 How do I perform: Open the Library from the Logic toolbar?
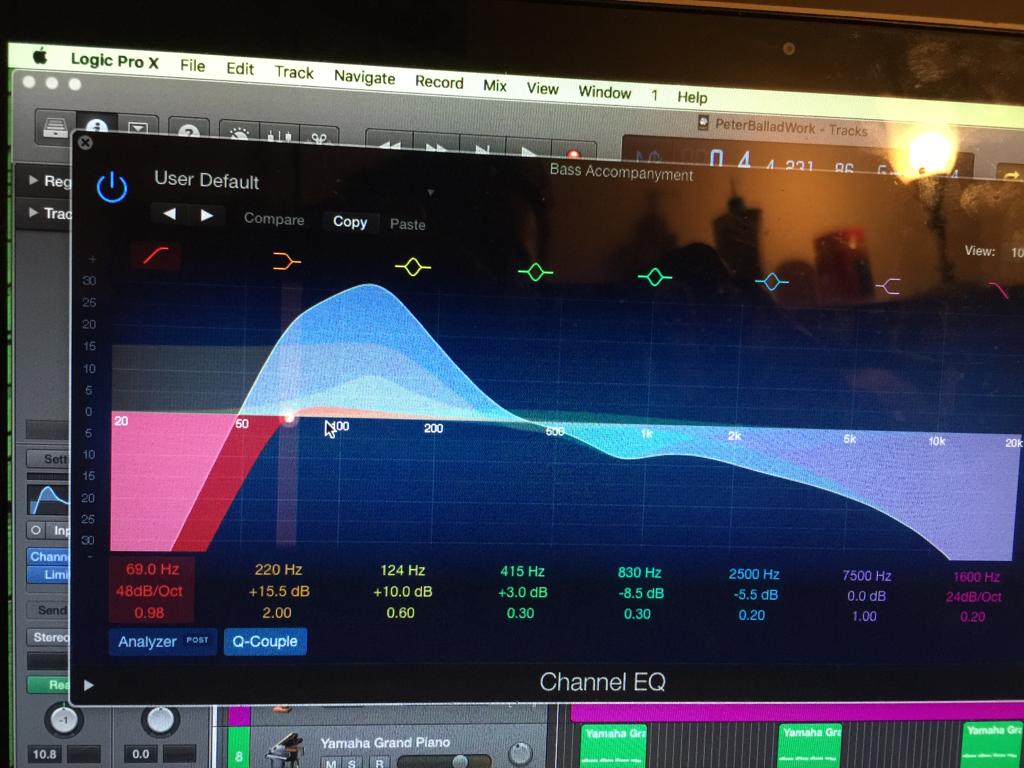[x=56, y=126]
